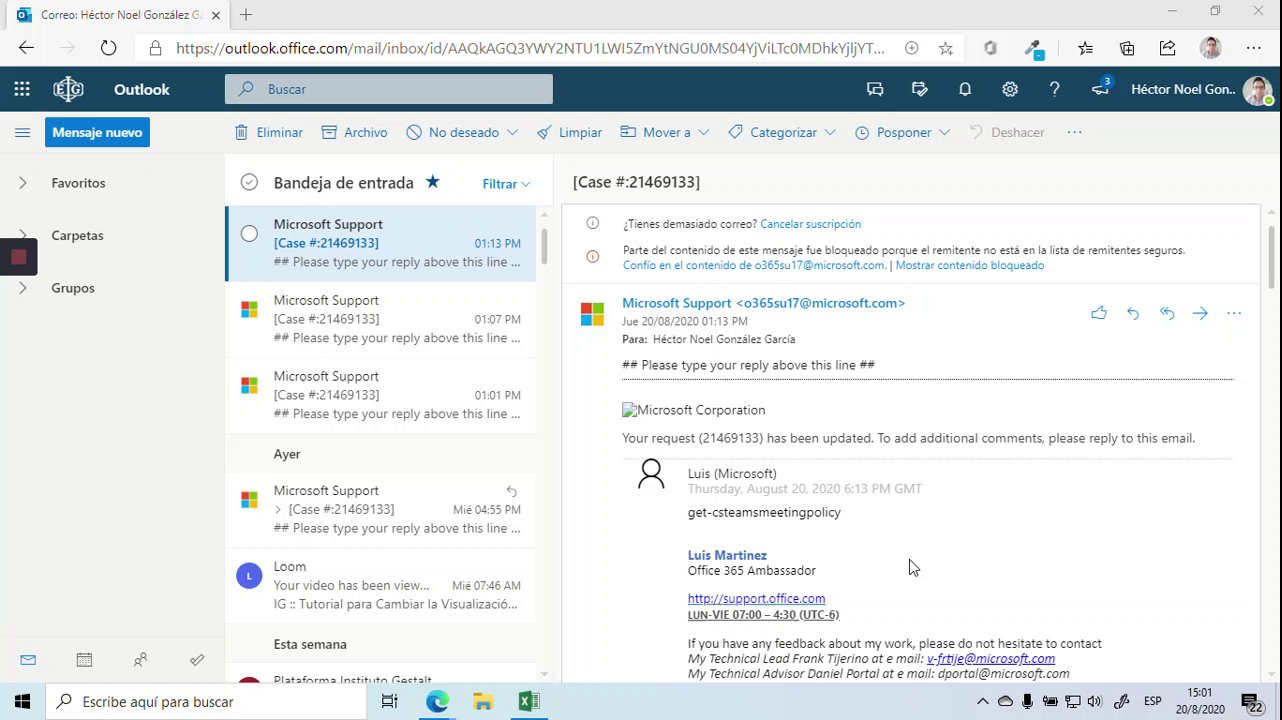Click the v-frtije@microsoft.com email link

click(991, 658)
